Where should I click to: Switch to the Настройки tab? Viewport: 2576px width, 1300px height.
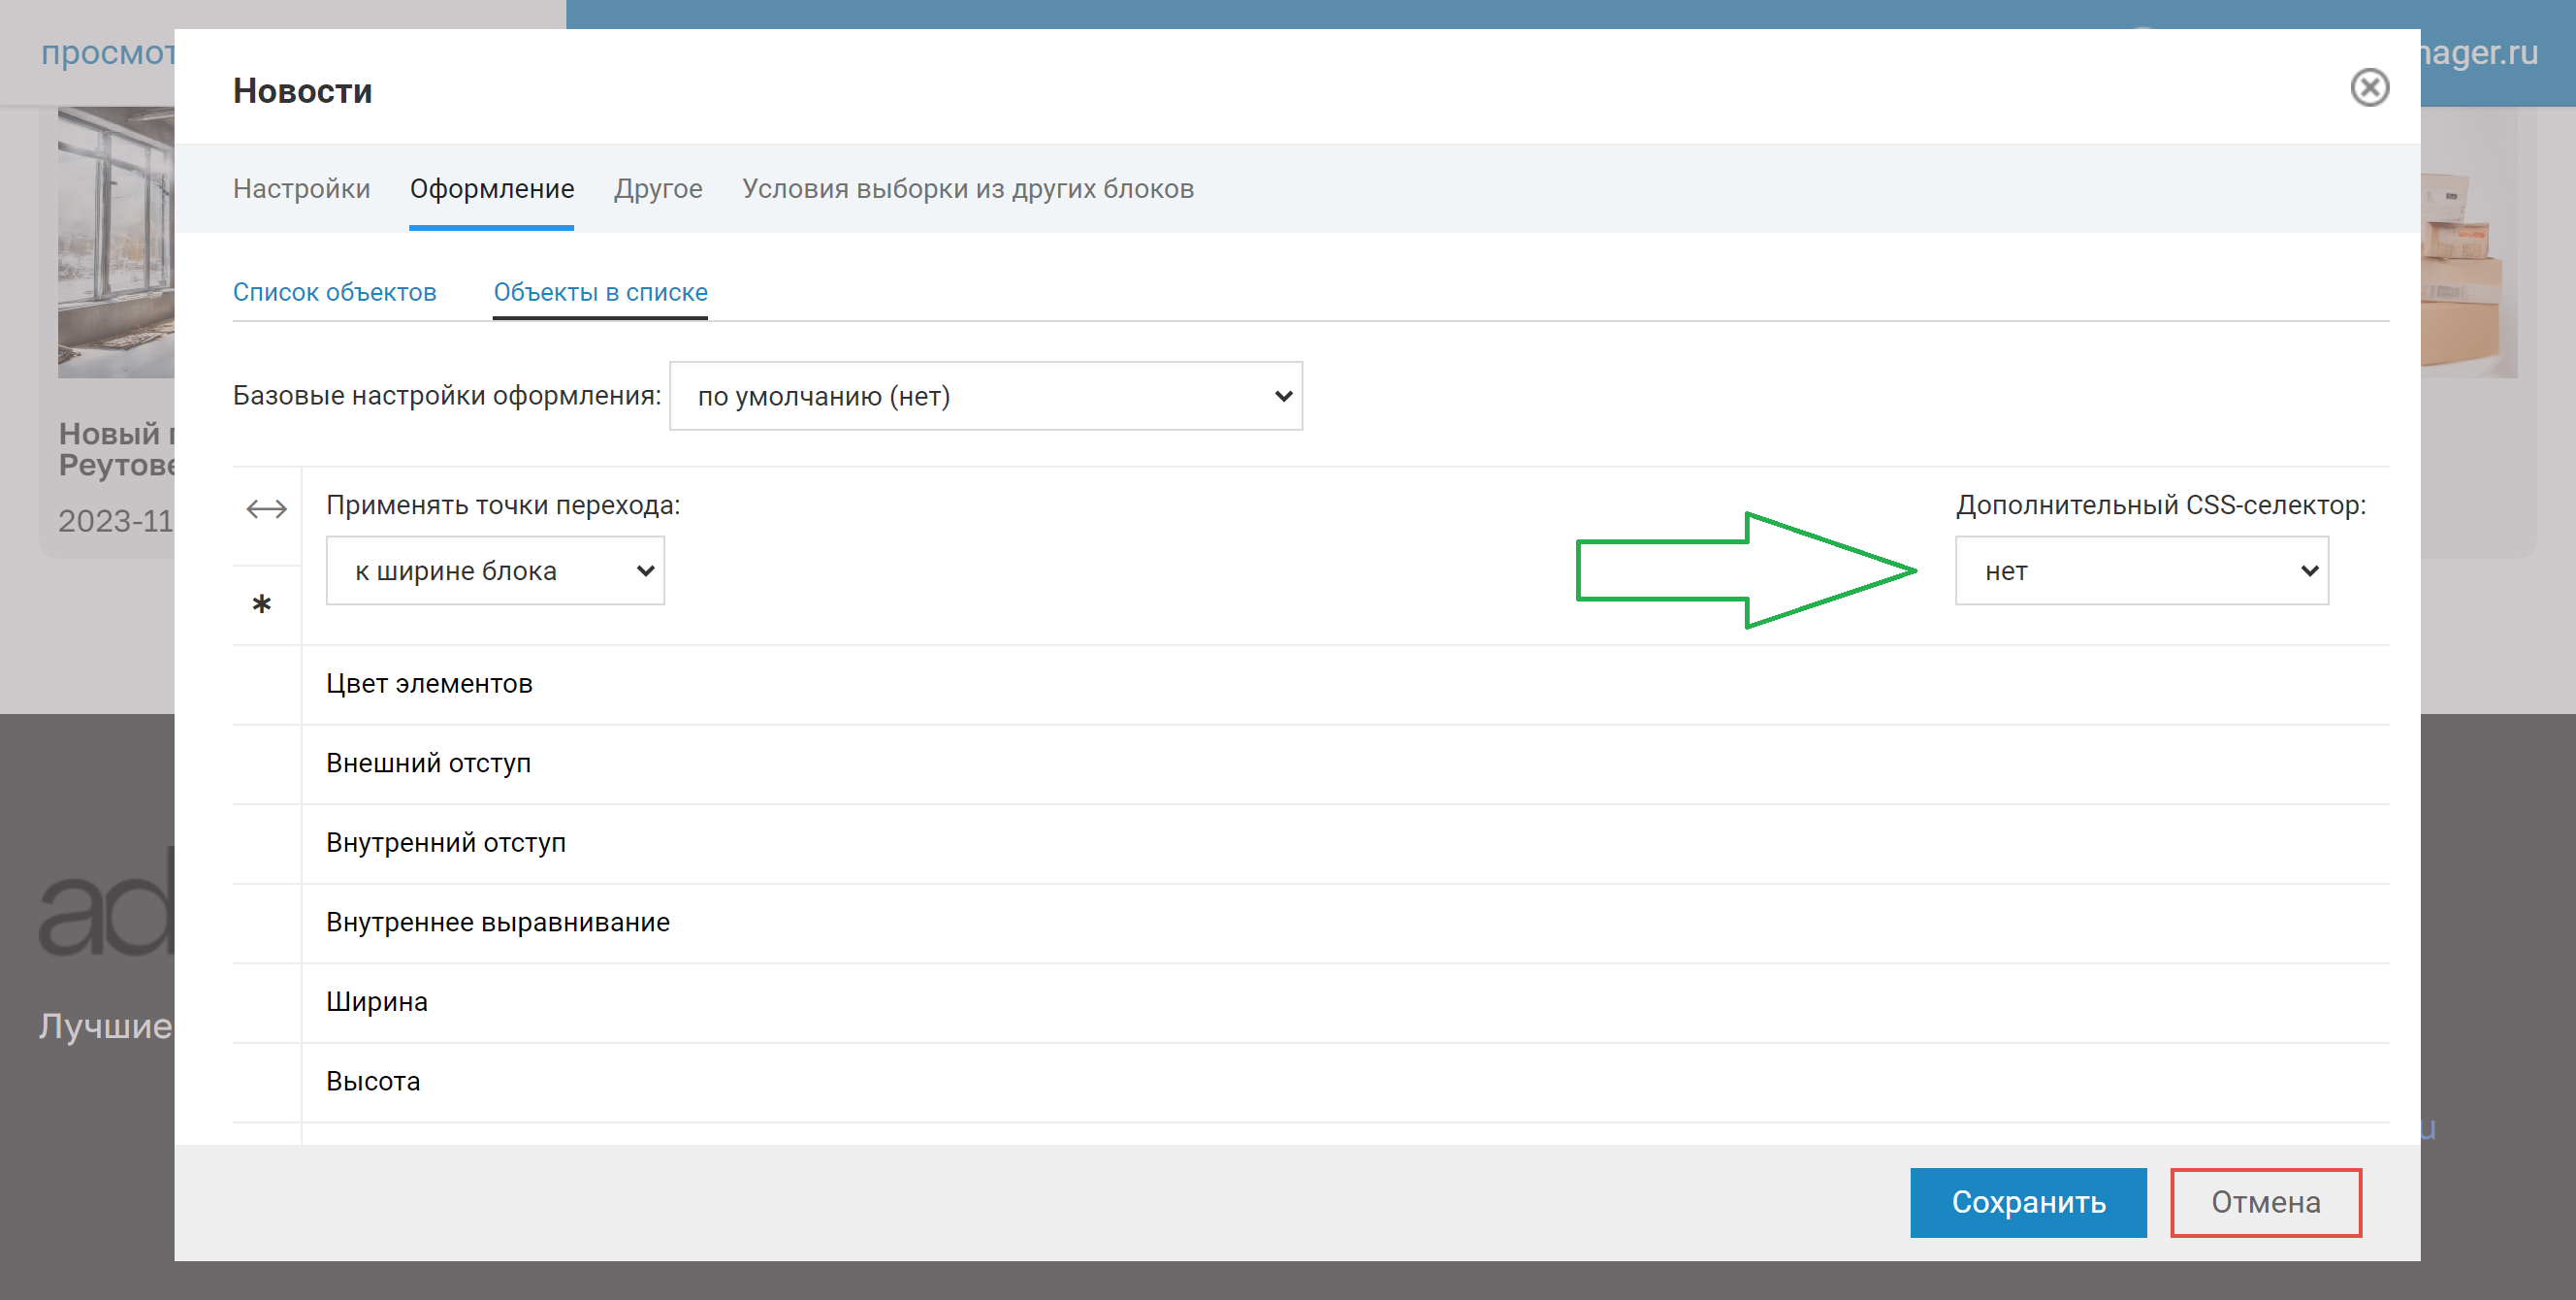[x=301, y=189]
